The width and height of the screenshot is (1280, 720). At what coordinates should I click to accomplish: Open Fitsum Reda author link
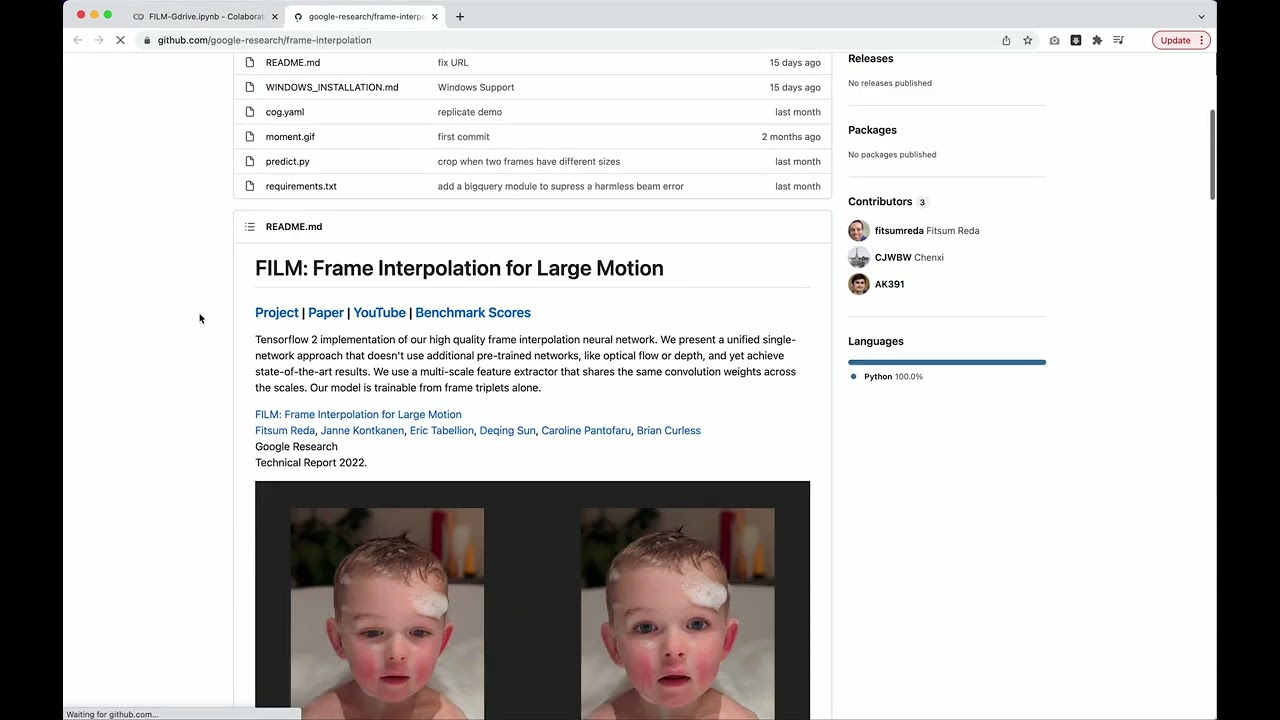click(285, 430)
